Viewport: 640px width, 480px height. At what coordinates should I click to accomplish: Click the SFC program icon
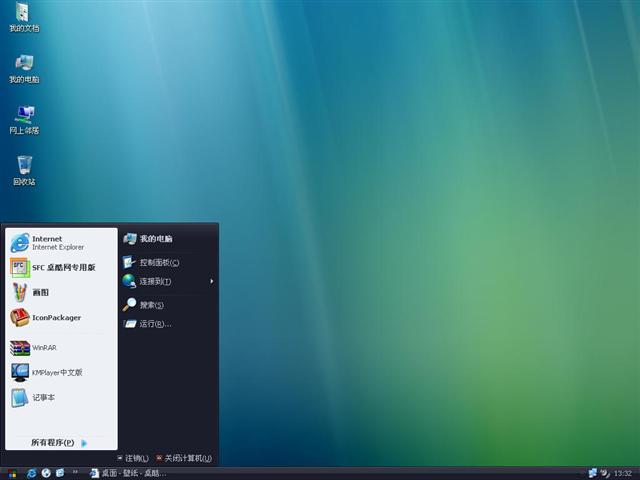tap(20, 268)
